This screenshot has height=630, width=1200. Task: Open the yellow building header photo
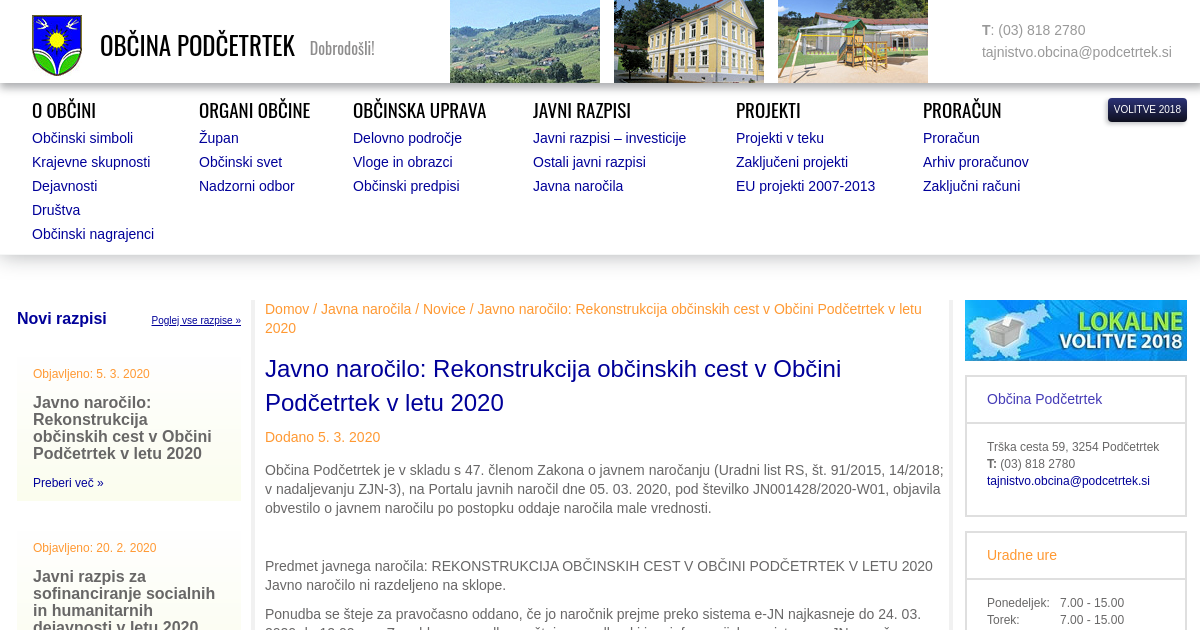click(x=688, y=41)
